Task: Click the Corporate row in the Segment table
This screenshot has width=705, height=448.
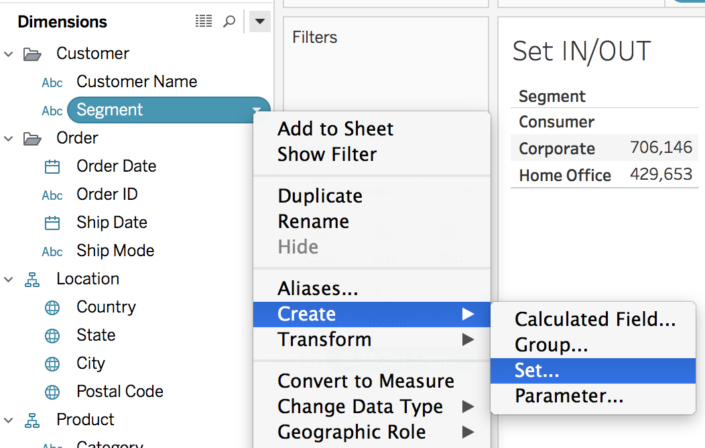Action: click(x=557, y=149)
